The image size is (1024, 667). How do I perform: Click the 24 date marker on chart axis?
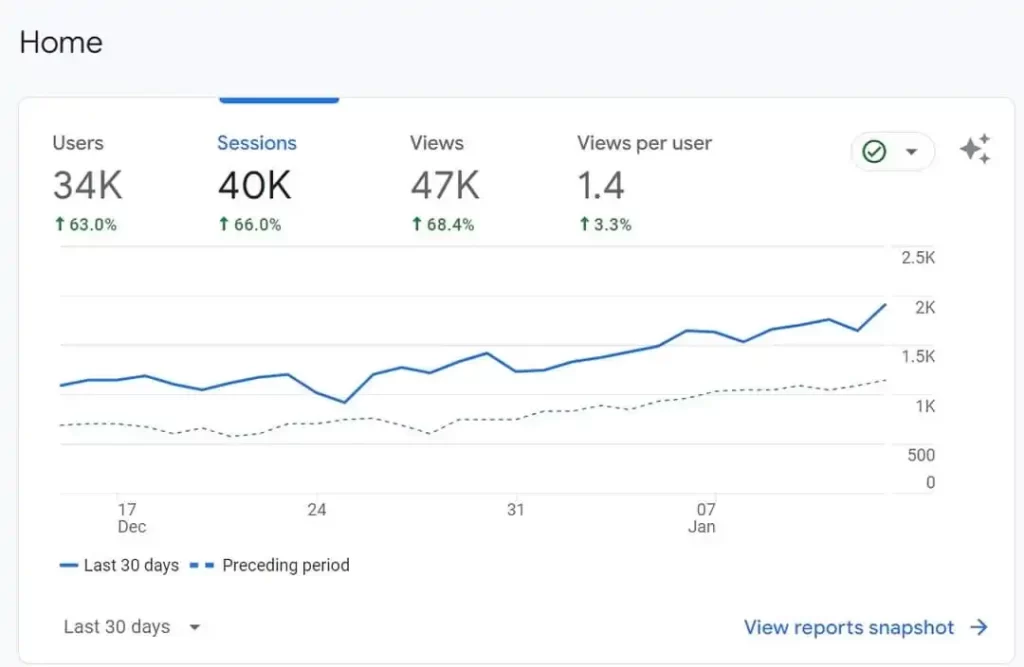317,509
